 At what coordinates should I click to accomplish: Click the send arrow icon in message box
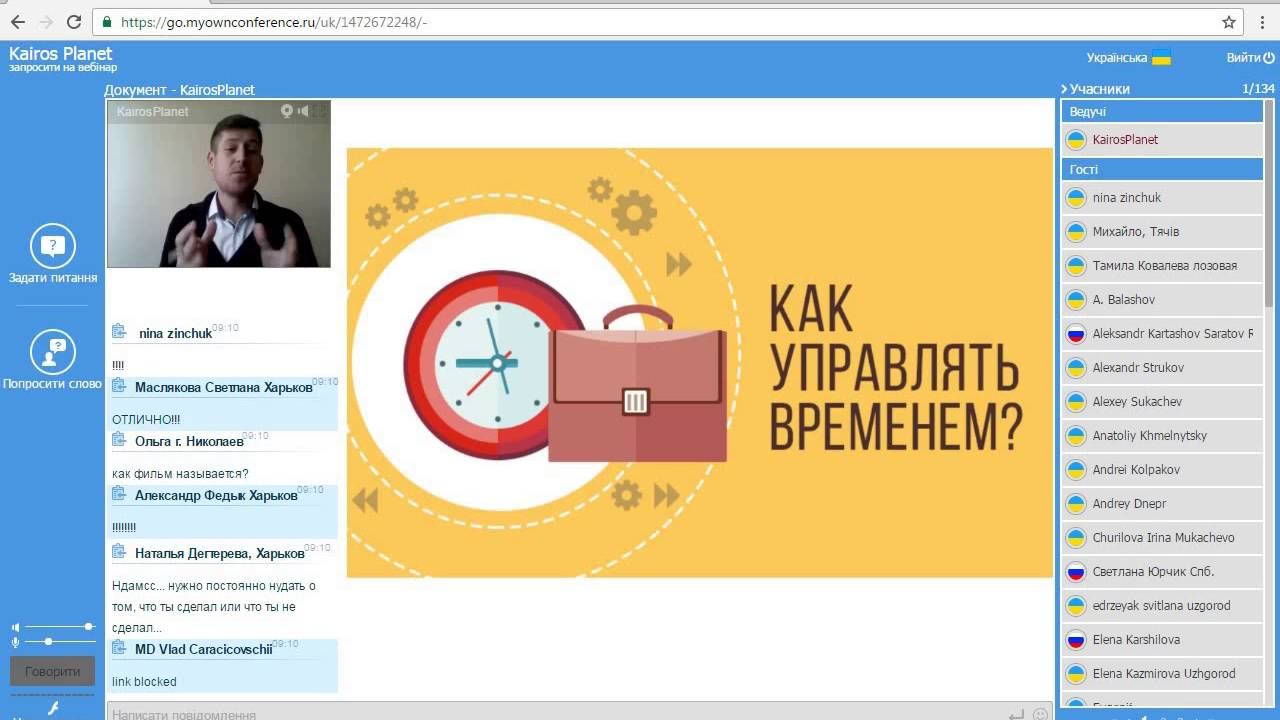pos(1016,714)
